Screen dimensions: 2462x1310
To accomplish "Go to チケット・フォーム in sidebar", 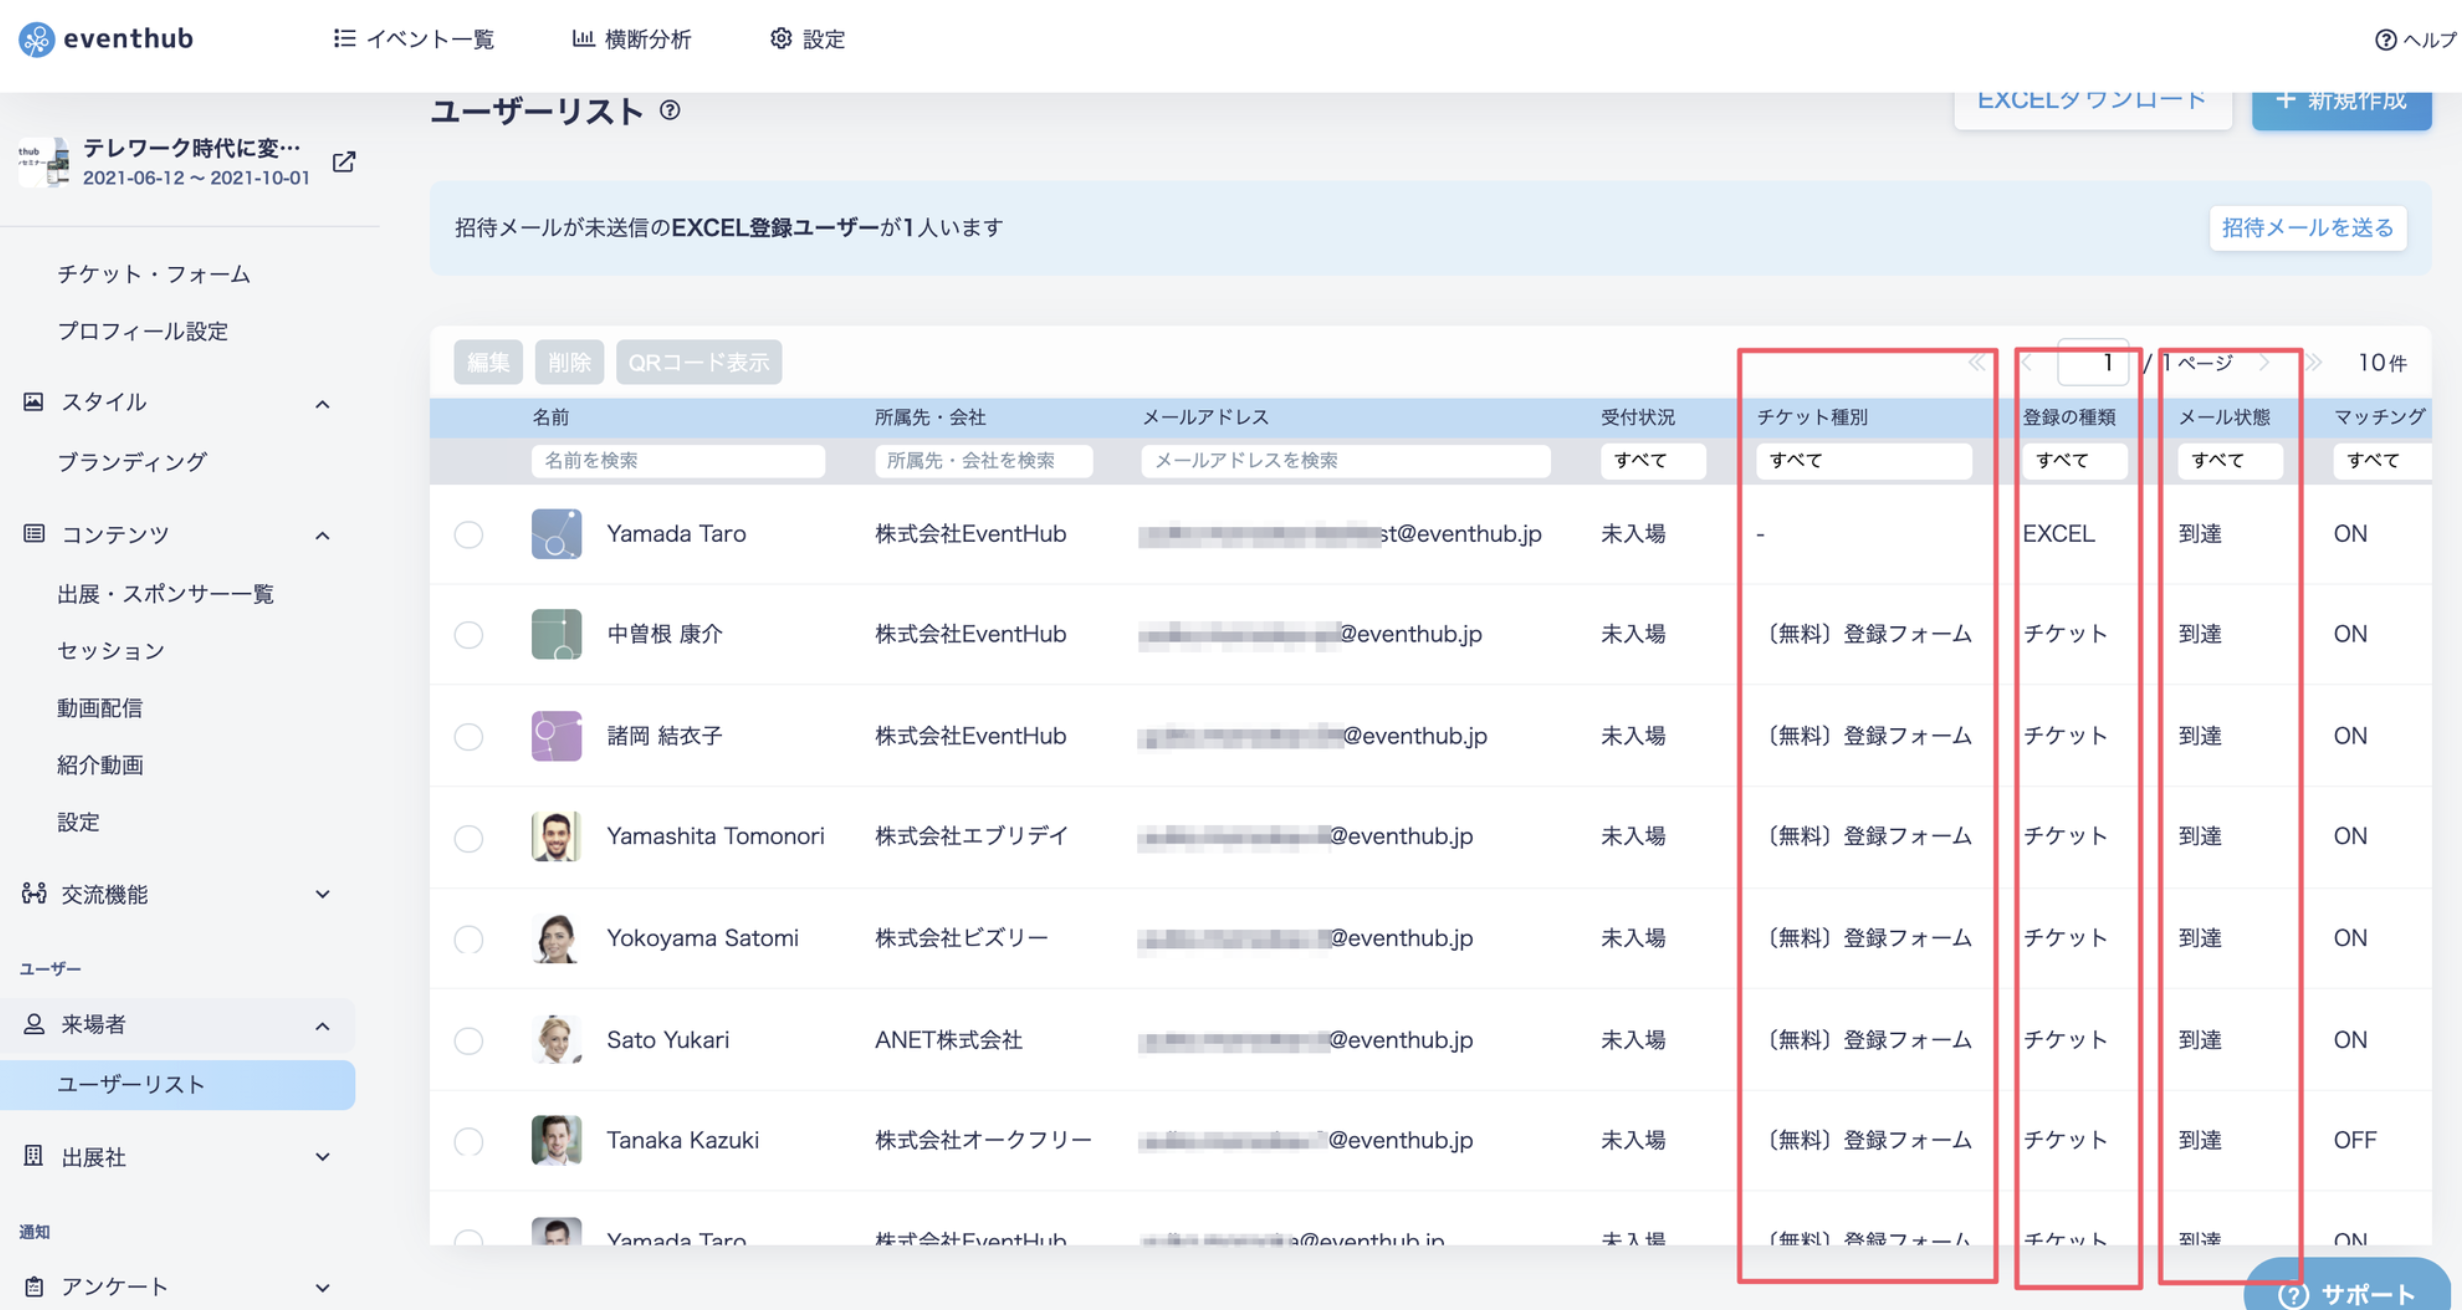I will point(154,274).
